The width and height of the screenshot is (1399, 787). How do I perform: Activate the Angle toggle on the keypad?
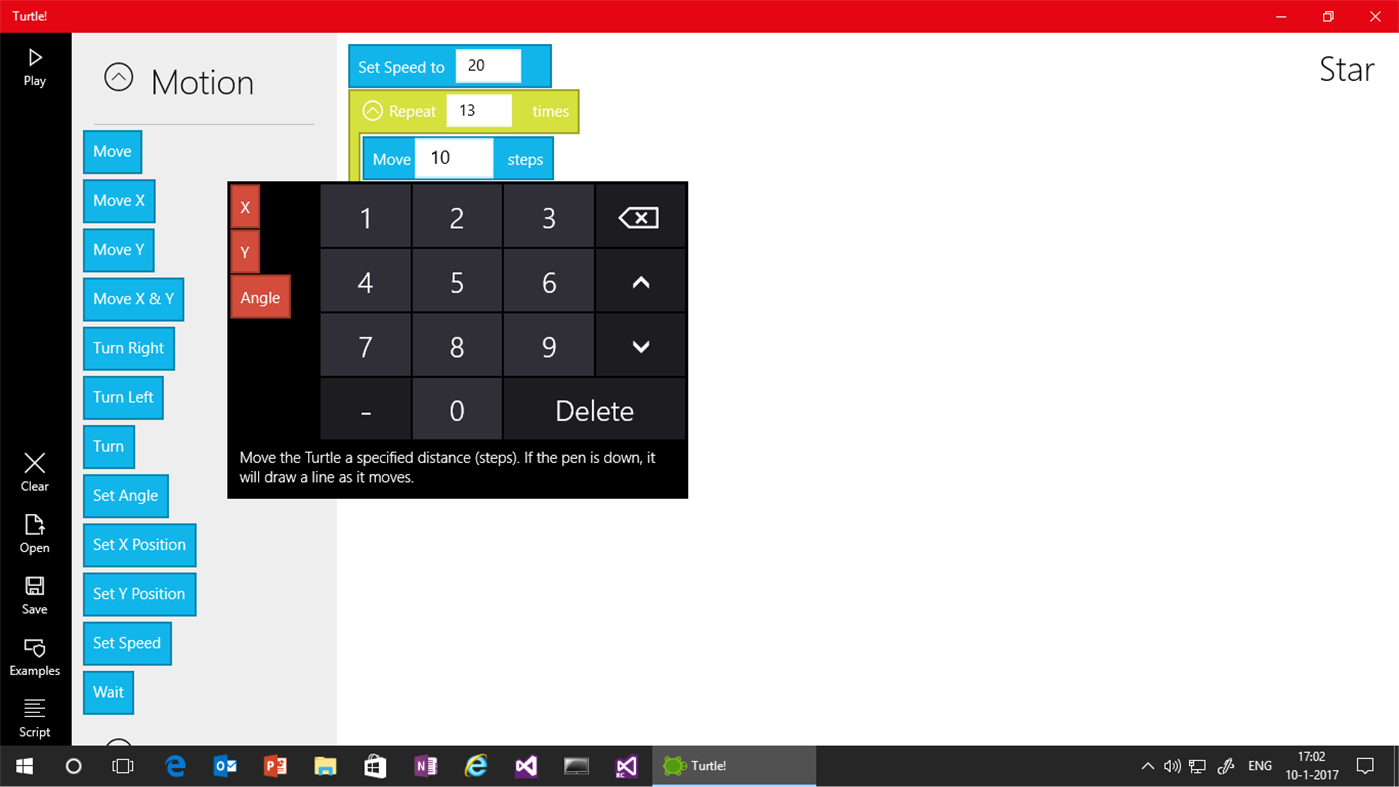[x=259, y=297]
